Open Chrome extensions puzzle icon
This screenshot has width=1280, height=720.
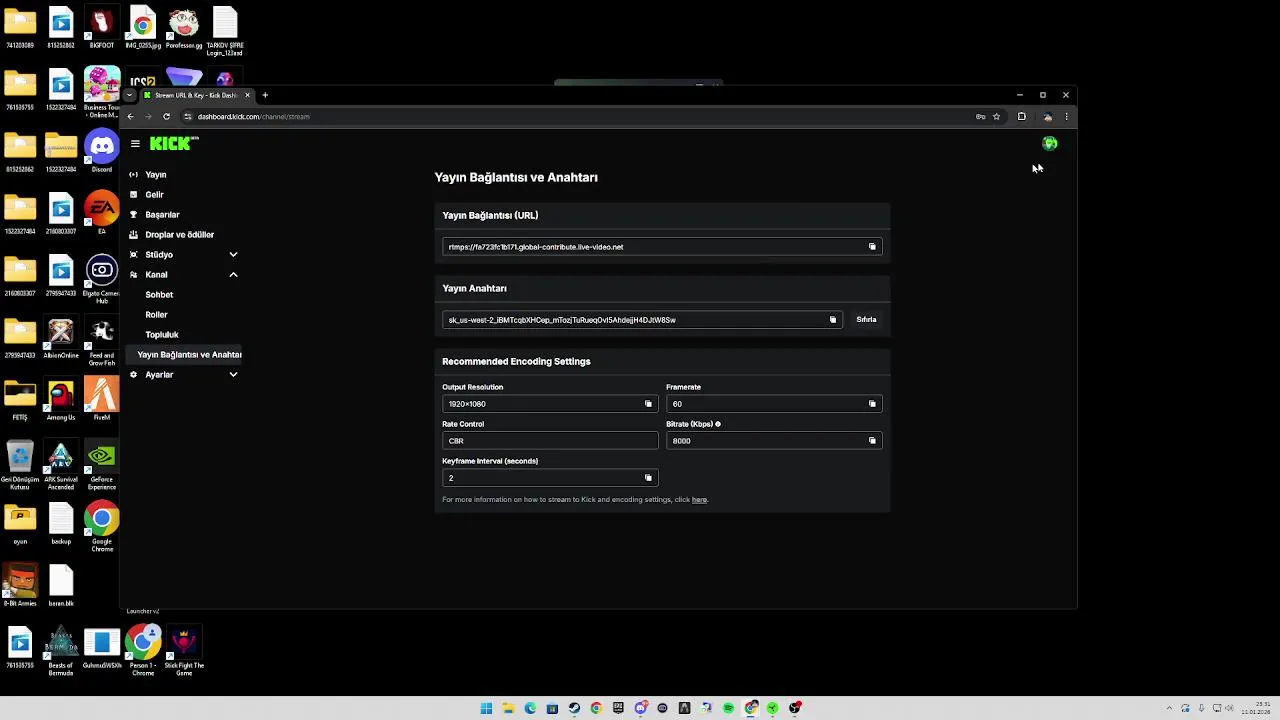1021,117
